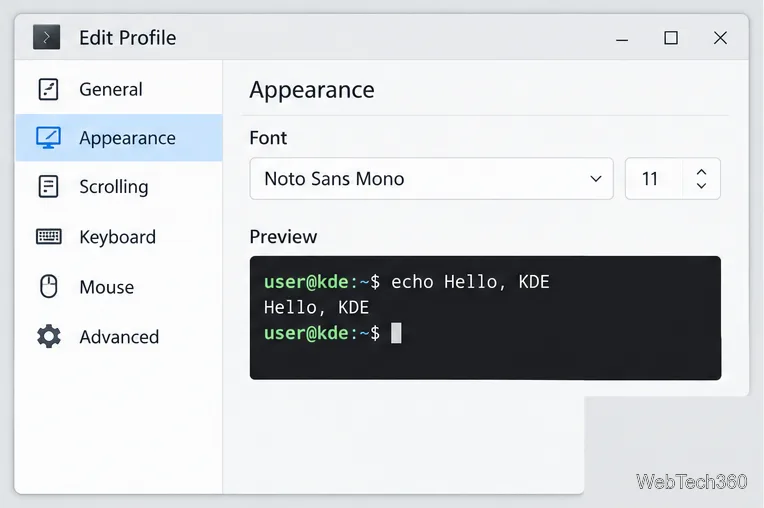Click the Mouse icon in sidebar
Image resolution: width=764 pixels, height=508 pixels.
[48, 286]
